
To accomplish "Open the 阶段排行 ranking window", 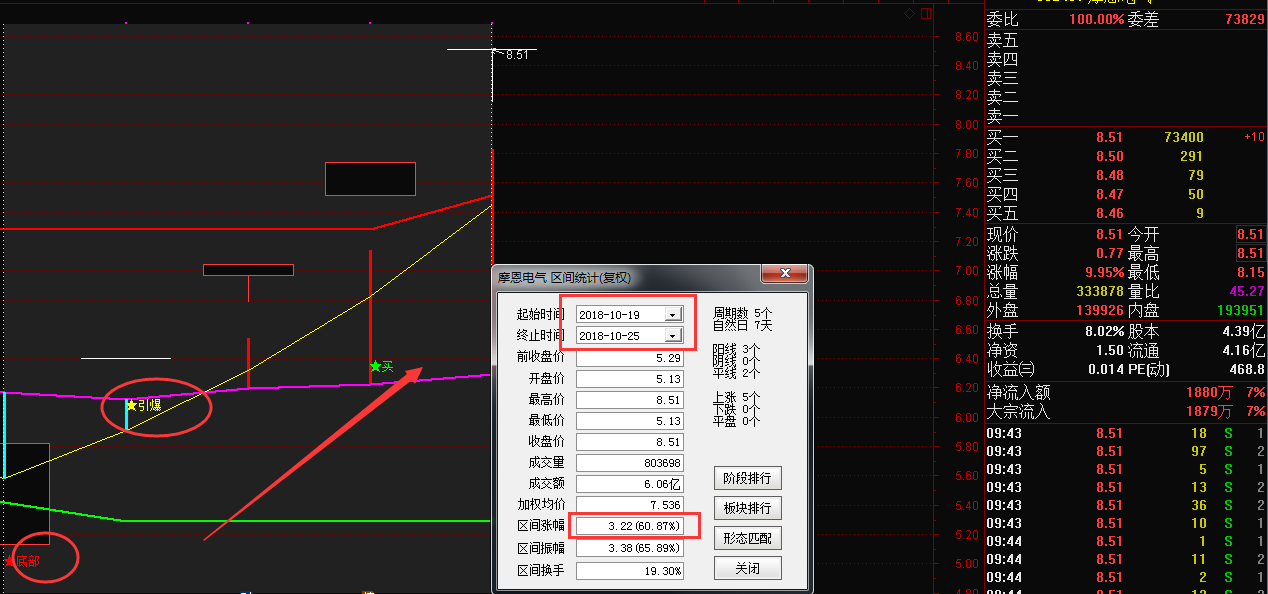I will [746, 478].
